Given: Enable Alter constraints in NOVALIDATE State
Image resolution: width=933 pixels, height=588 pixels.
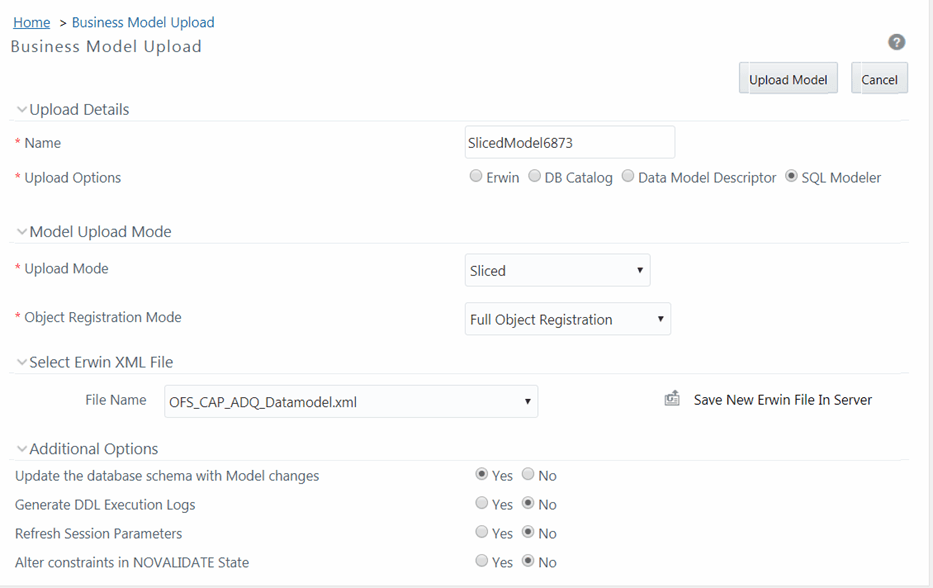Looking at the screenshot, I should [482, 561].
